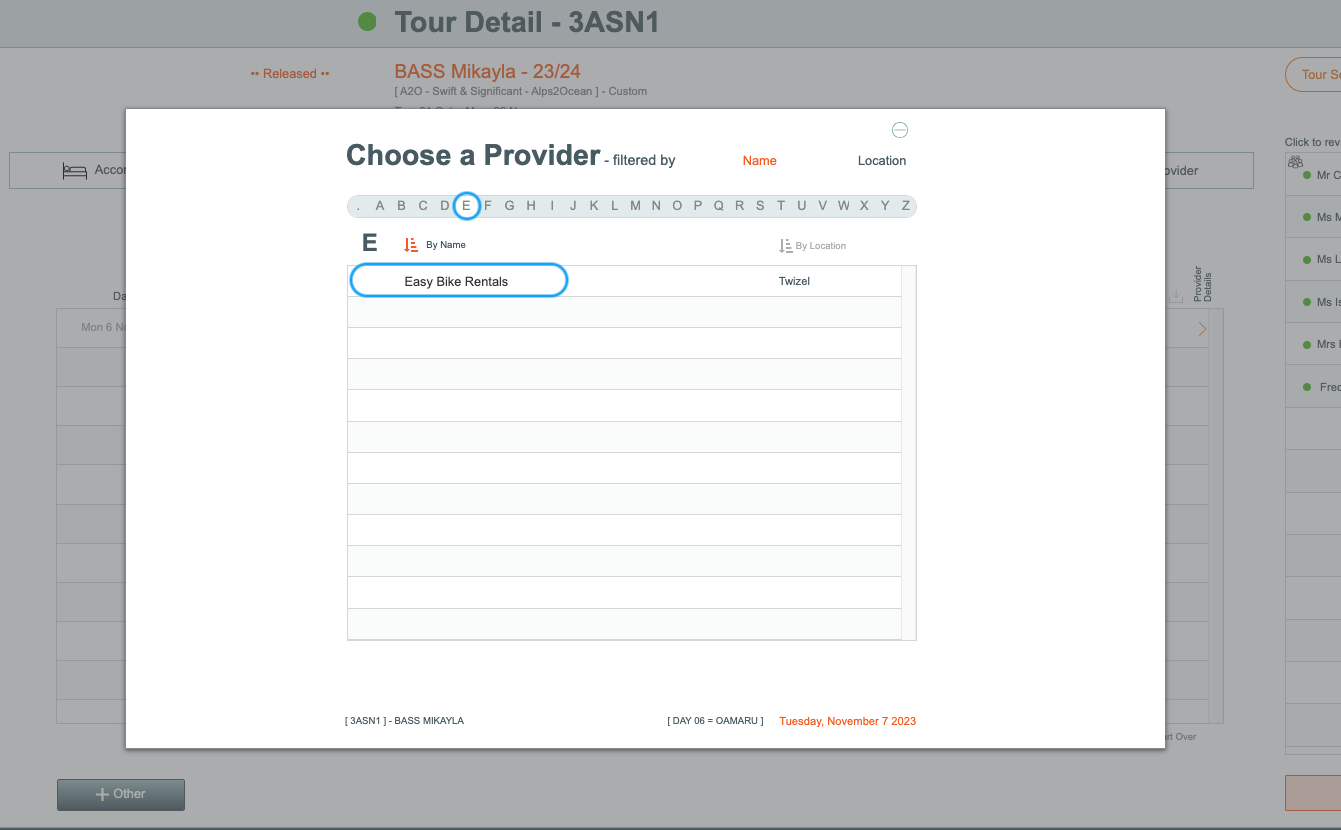Select letter D in alphabet bar
The image size is (1341, 830).
tap(445, 206)
